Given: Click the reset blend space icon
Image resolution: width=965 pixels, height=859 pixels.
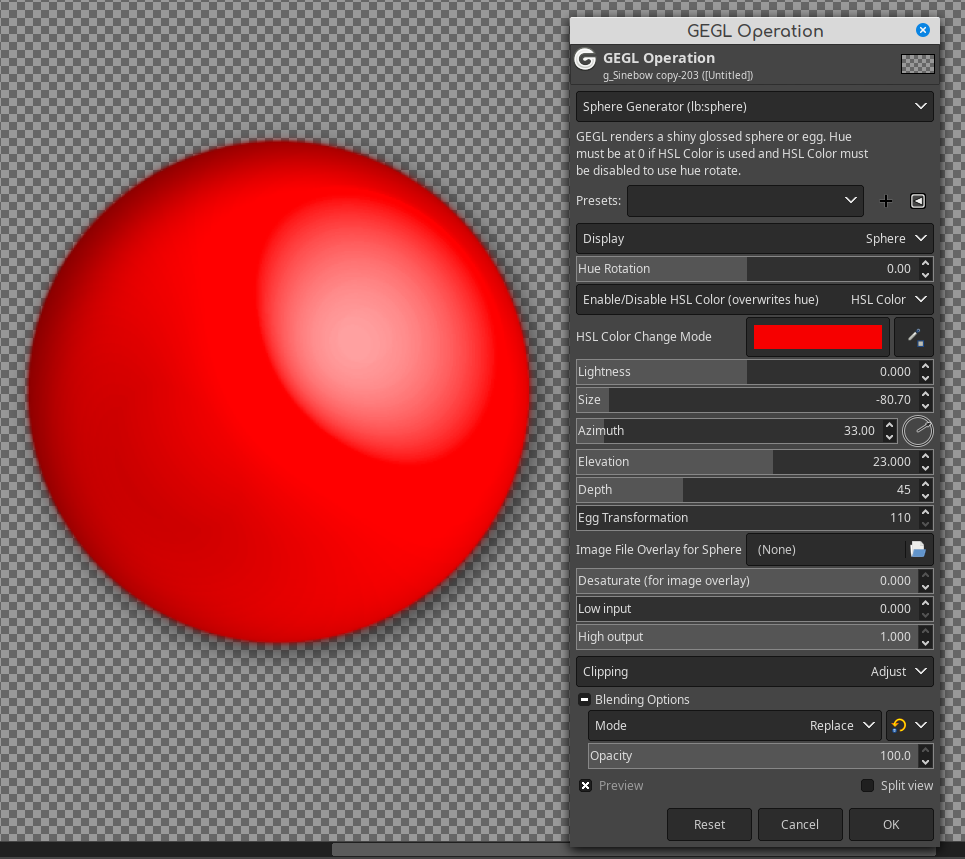Looking at the screenshot, I should tap(899, 725).
